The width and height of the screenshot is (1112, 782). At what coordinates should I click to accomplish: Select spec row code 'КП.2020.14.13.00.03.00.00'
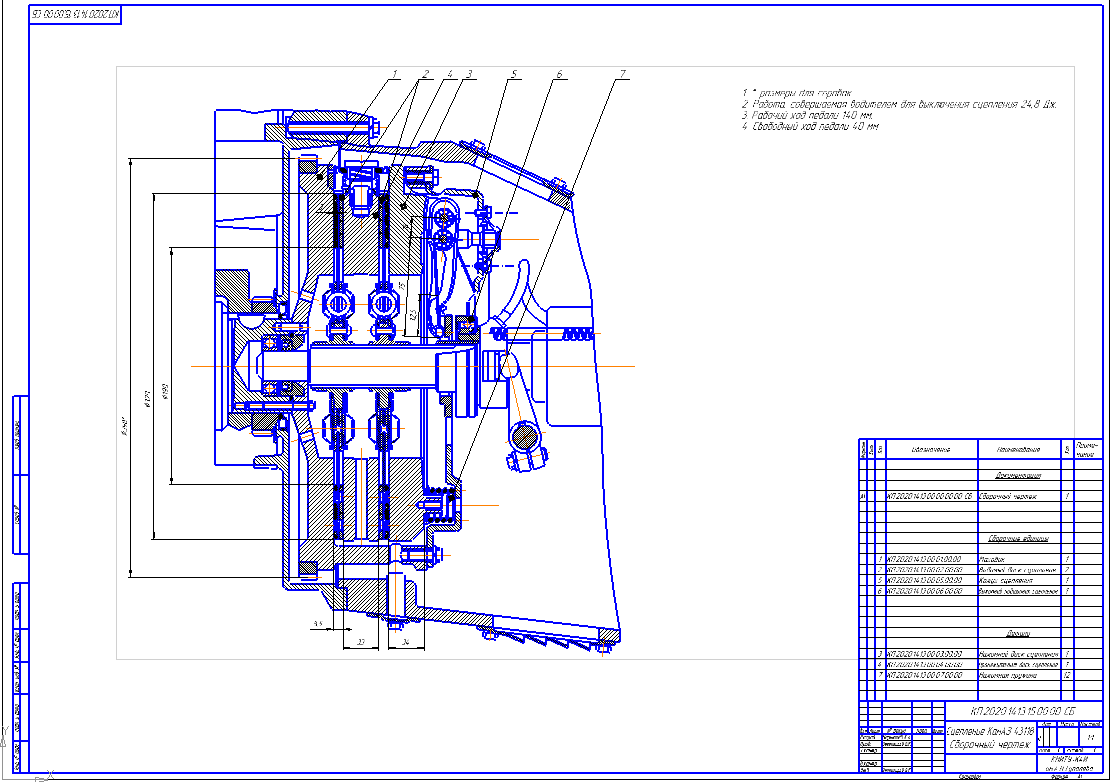[924, 654]
